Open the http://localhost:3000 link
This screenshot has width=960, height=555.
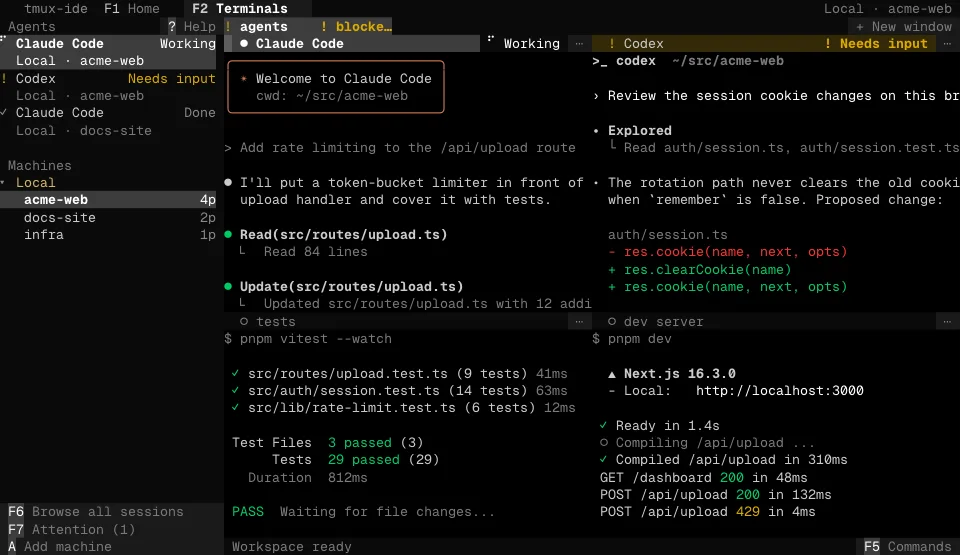(x=779, y=391)
